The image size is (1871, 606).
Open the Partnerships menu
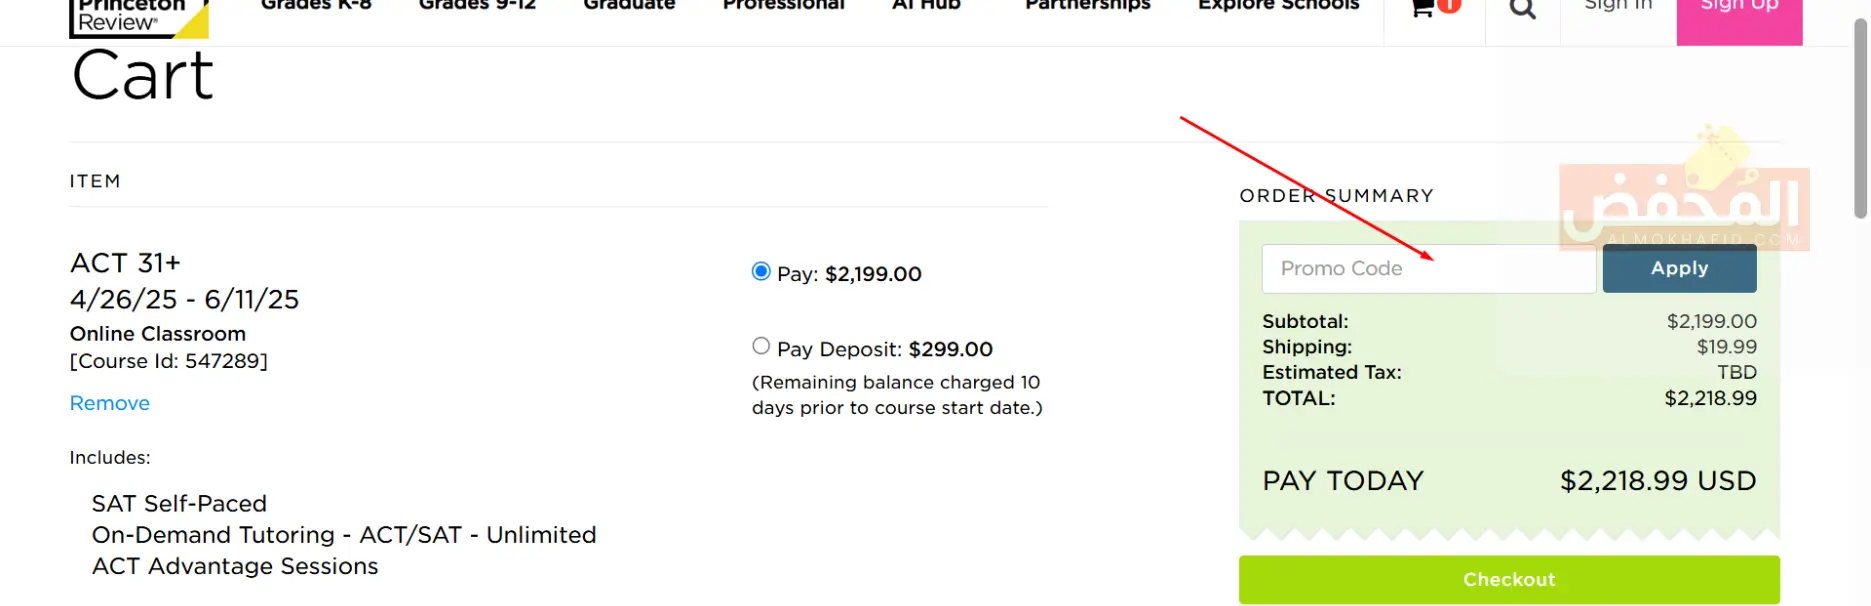click(x=1087, y=6)
